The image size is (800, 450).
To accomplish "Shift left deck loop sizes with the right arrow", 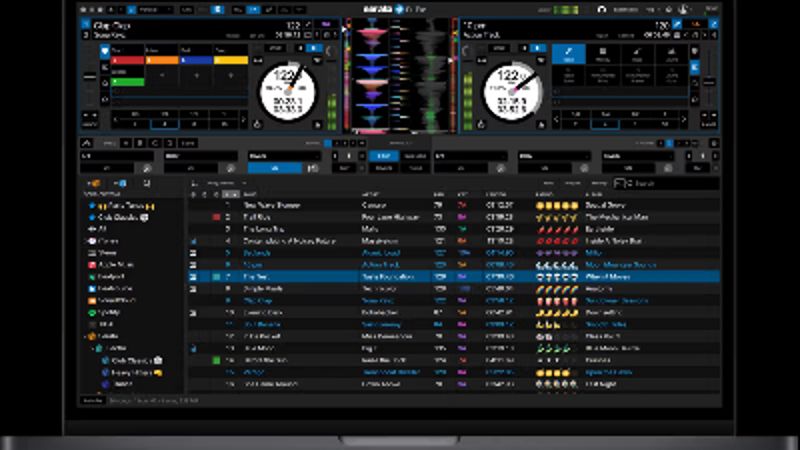I will click(x=243, y=119).
